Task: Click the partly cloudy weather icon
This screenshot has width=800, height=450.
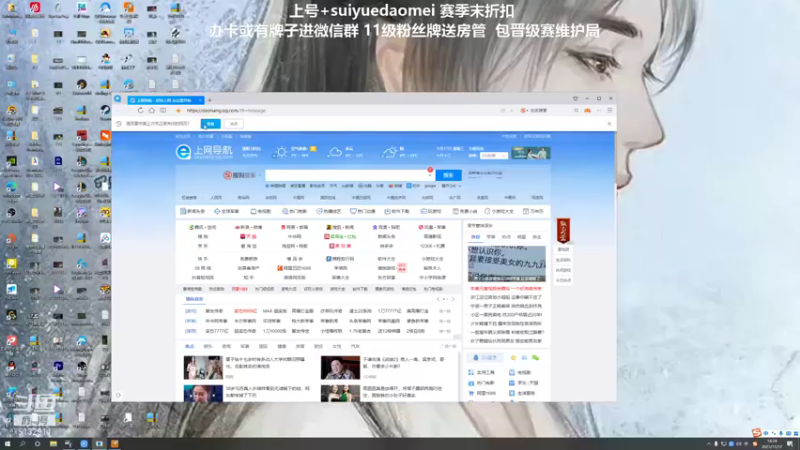Action: point(389,152)
